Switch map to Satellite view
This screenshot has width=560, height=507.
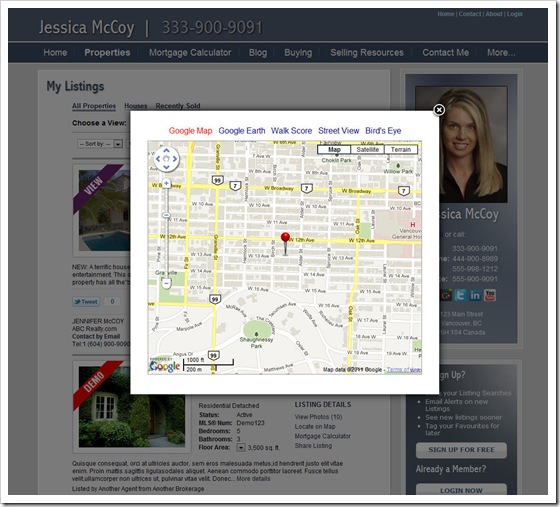coord(368,150)
